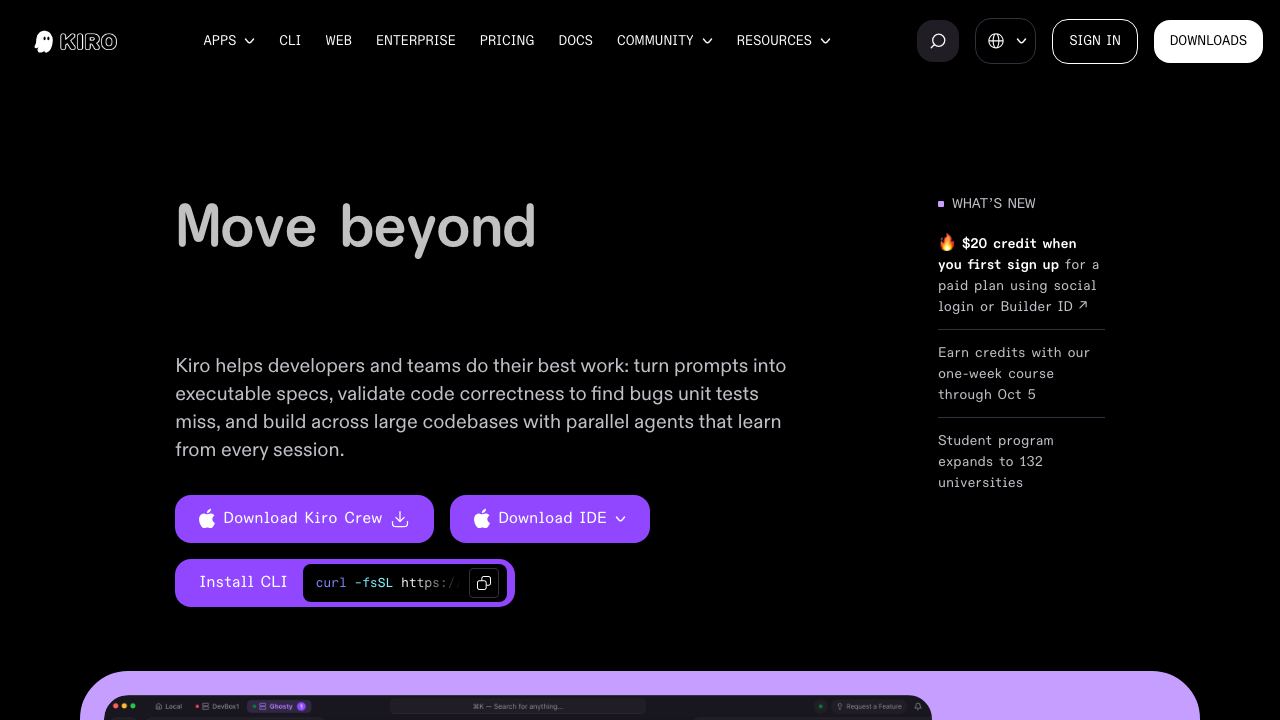The image size is (1280, 720).
Task: Go to the Web page
Action: tap(339, 41)
